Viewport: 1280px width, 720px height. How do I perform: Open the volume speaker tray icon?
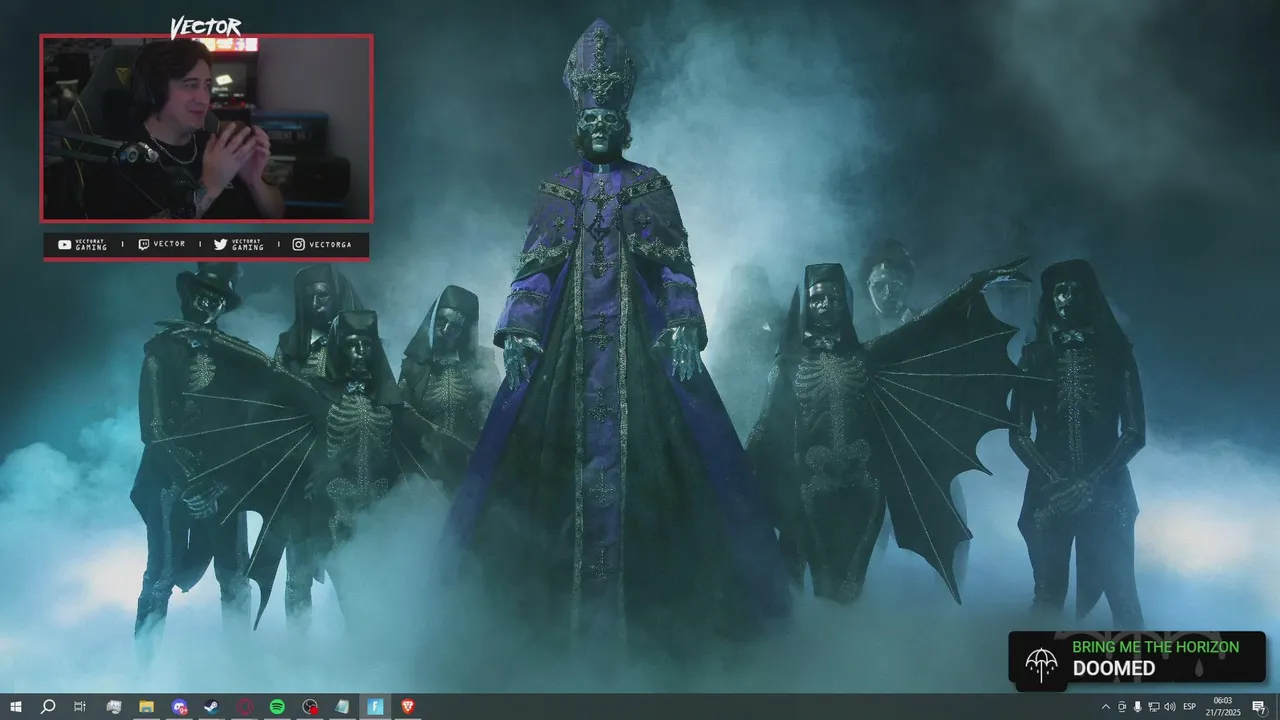[x=1170, y=707]
